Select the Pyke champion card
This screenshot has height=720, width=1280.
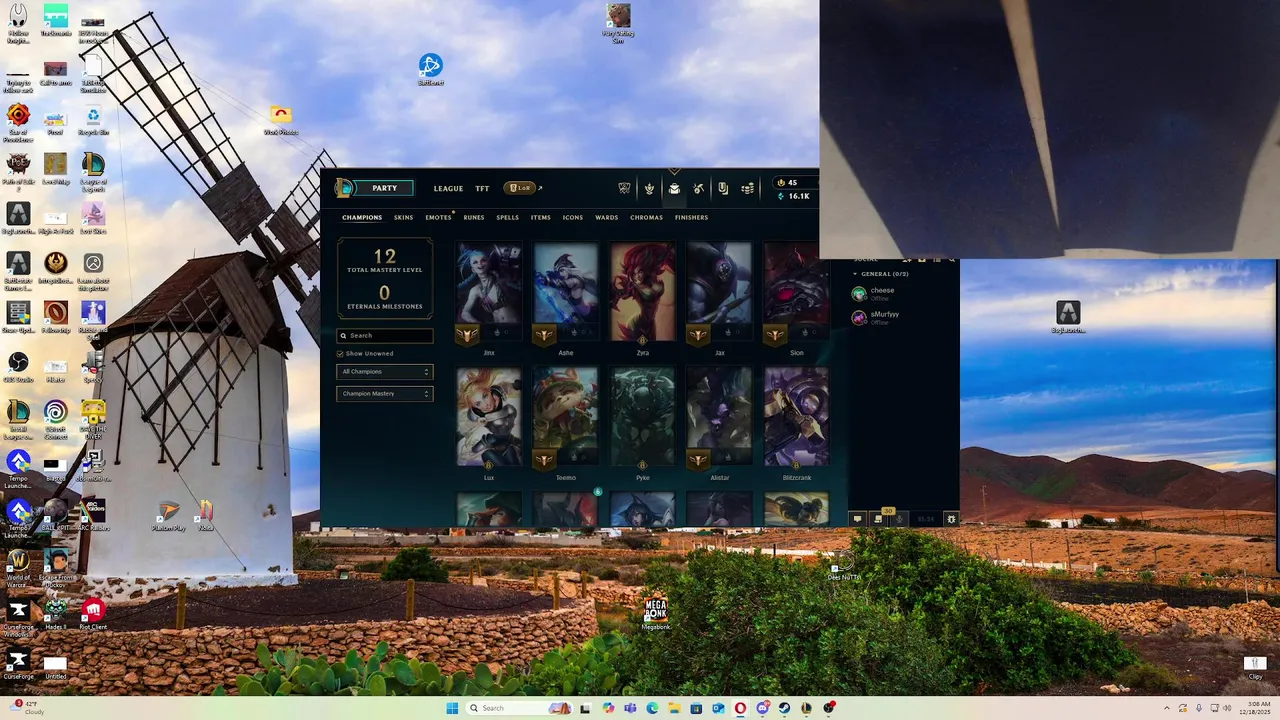click(x=643, y=422)
